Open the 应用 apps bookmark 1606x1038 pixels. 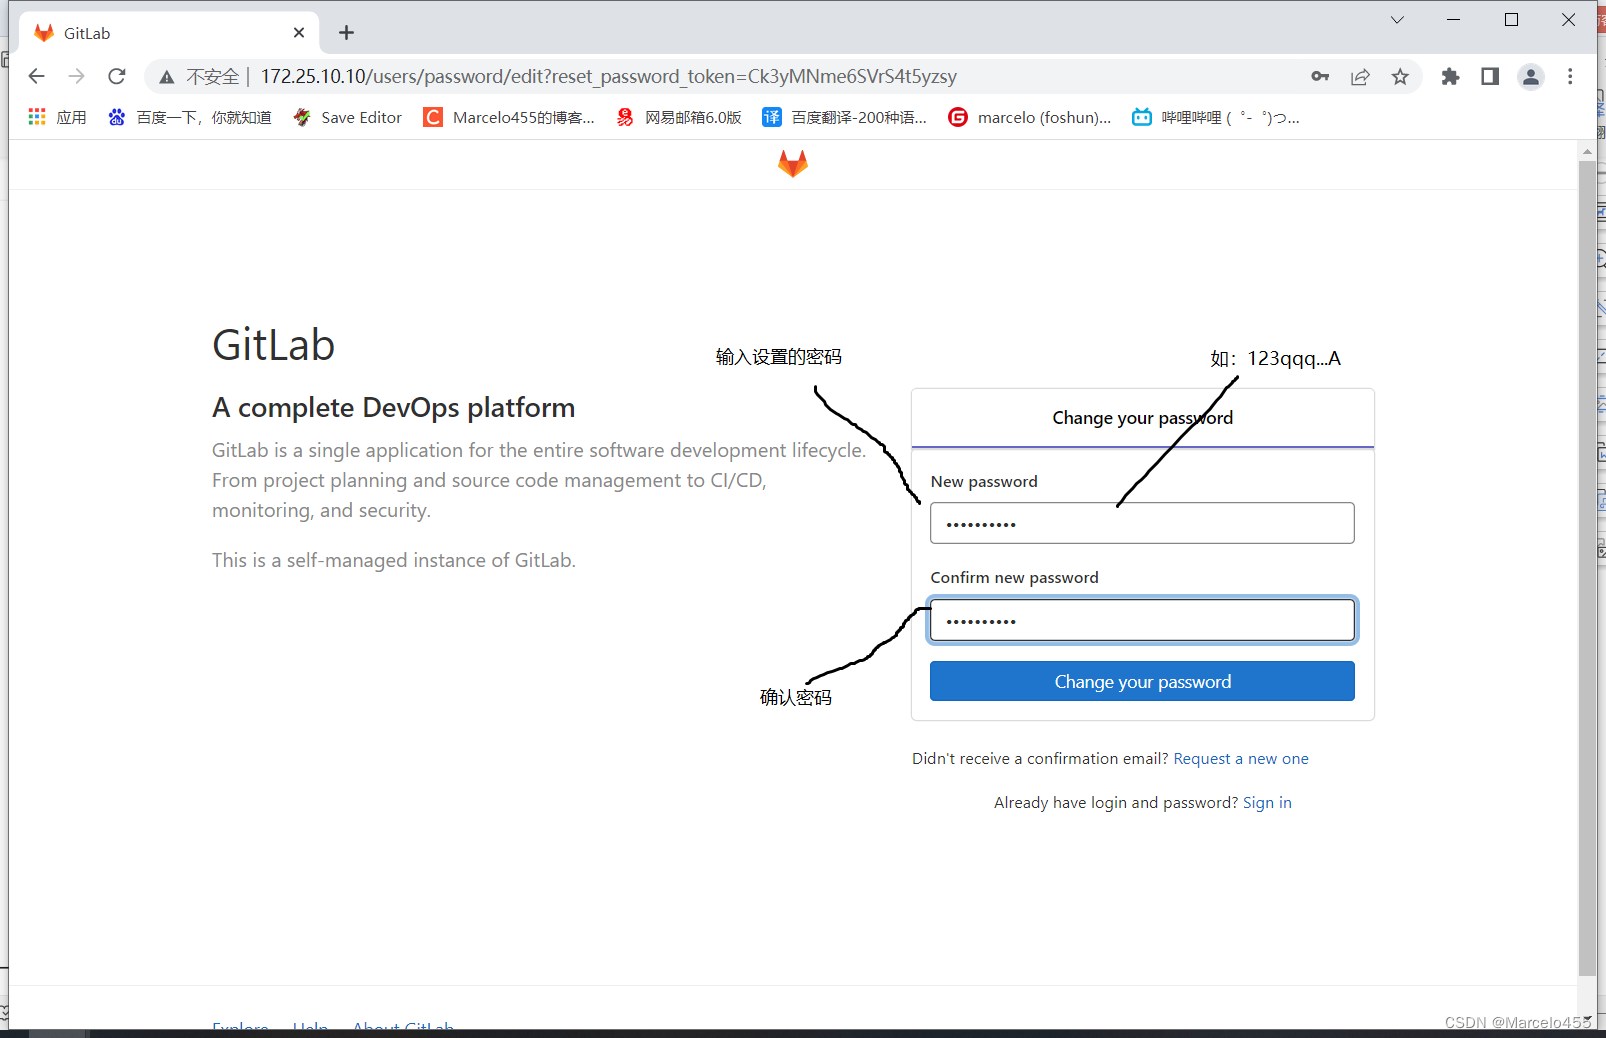(57, 117)
